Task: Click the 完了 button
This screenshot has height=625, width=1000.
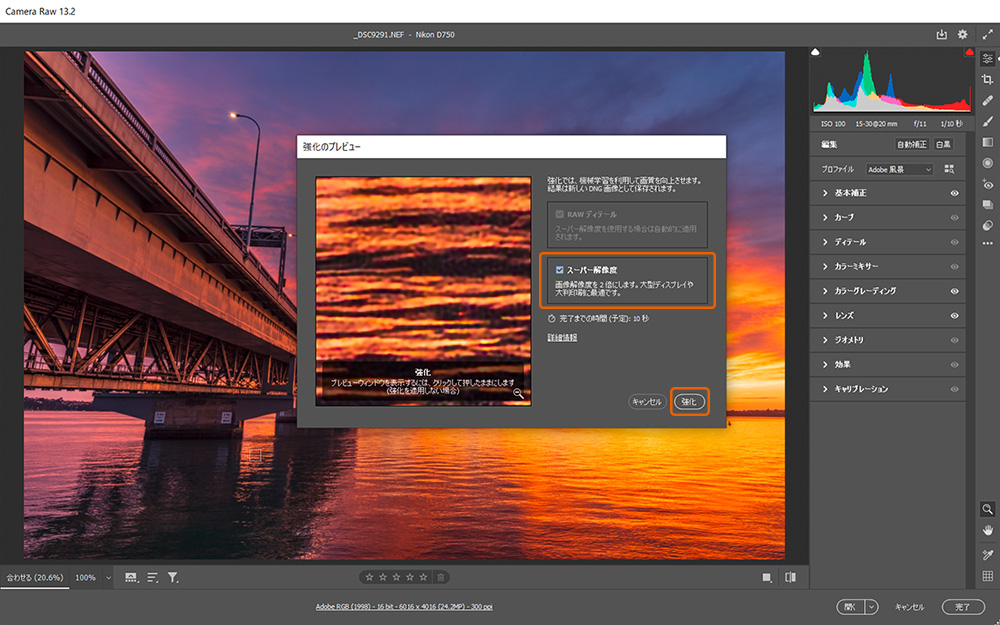Action: point(963,607)
